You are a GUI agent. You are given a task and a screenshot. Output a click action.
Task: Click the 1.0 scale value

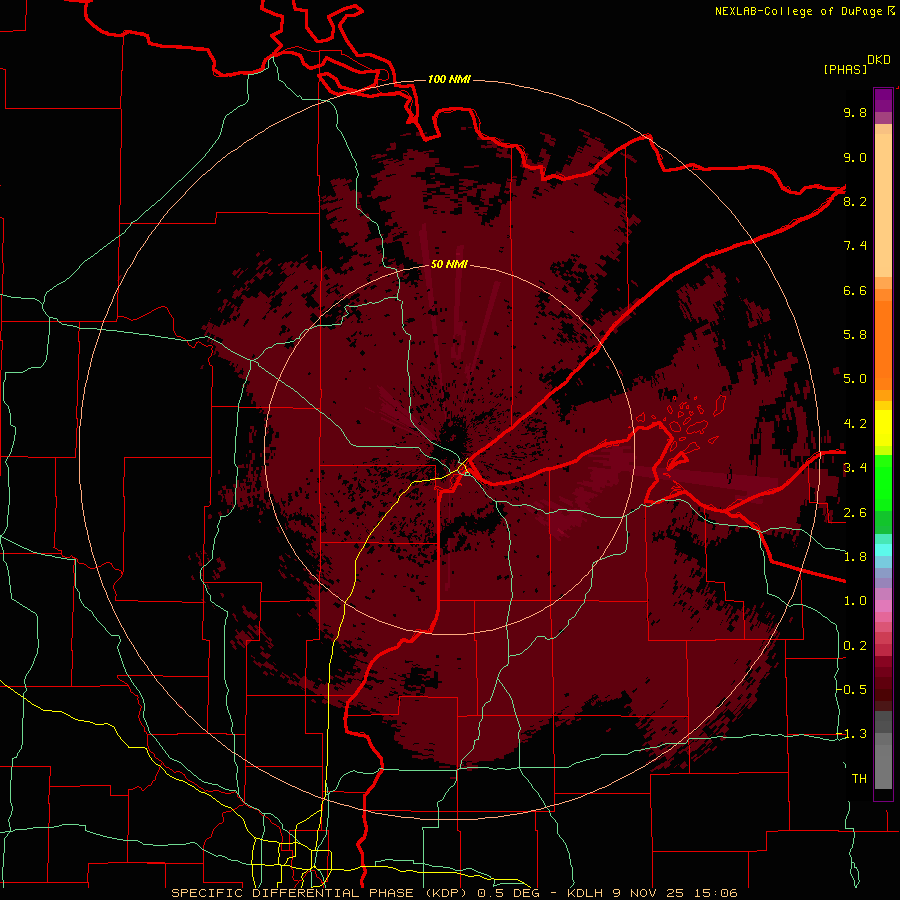(x=855, y=601)
